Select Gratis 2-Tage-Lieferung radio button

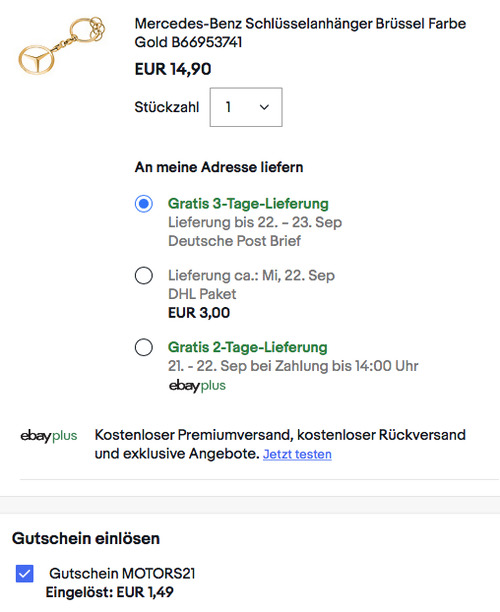tap(144, 347)
